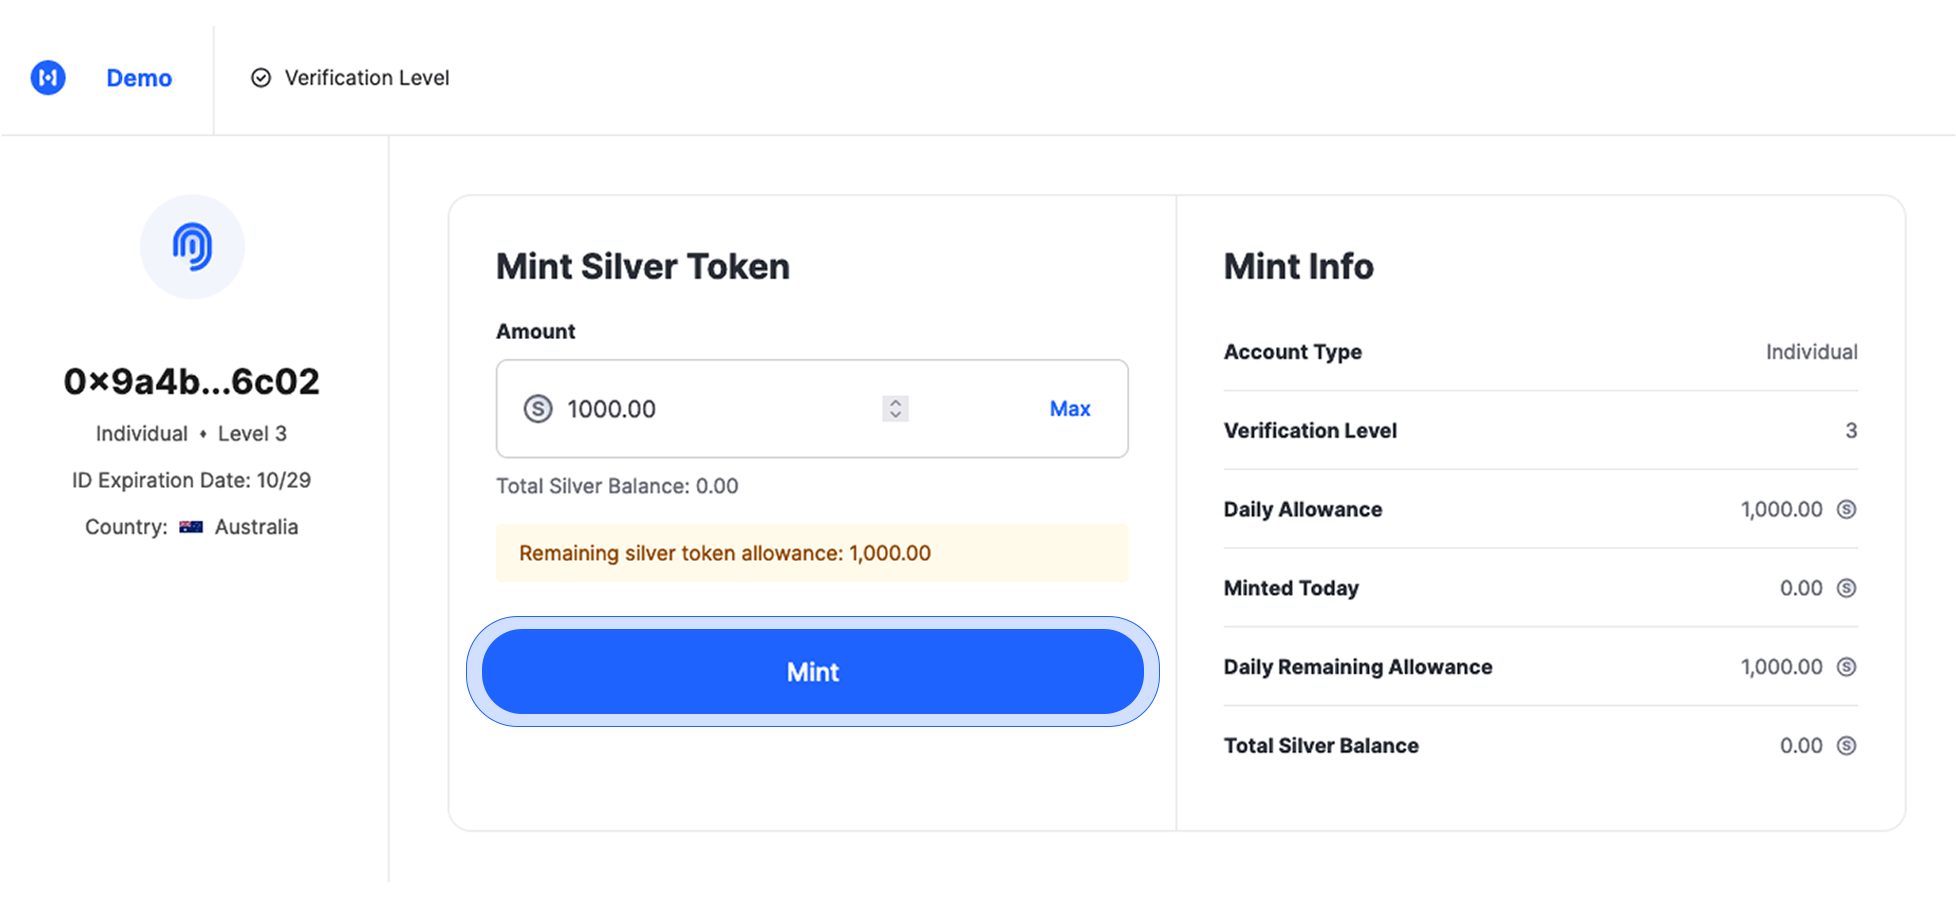This screenshot has height=902, width=1956.
Task: Click the amount stepper arrows
Action: 895,409
